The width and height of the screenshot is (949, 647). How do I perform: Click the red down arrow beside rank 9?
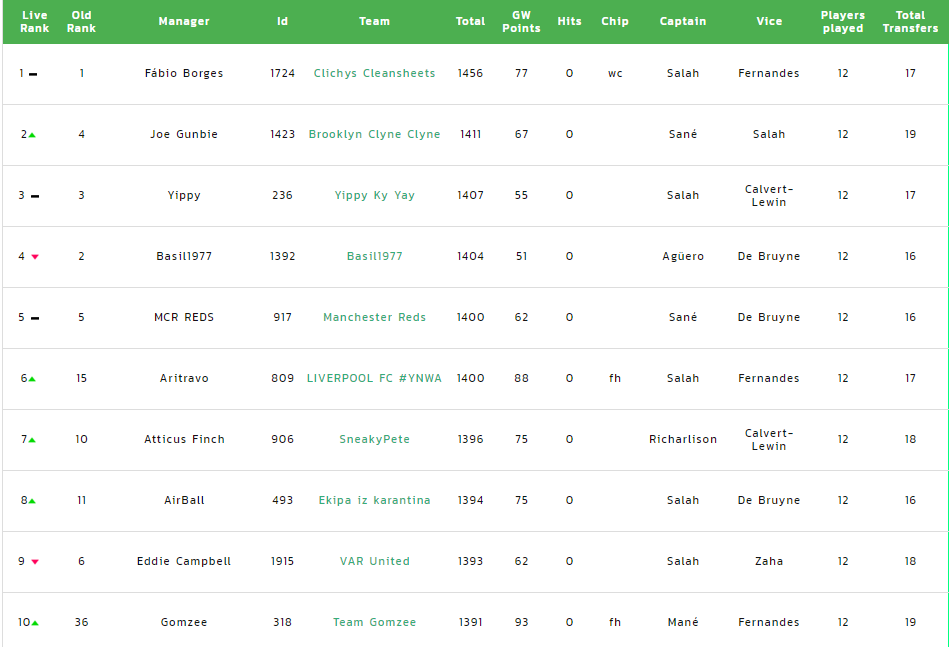[x=35, y=562]
